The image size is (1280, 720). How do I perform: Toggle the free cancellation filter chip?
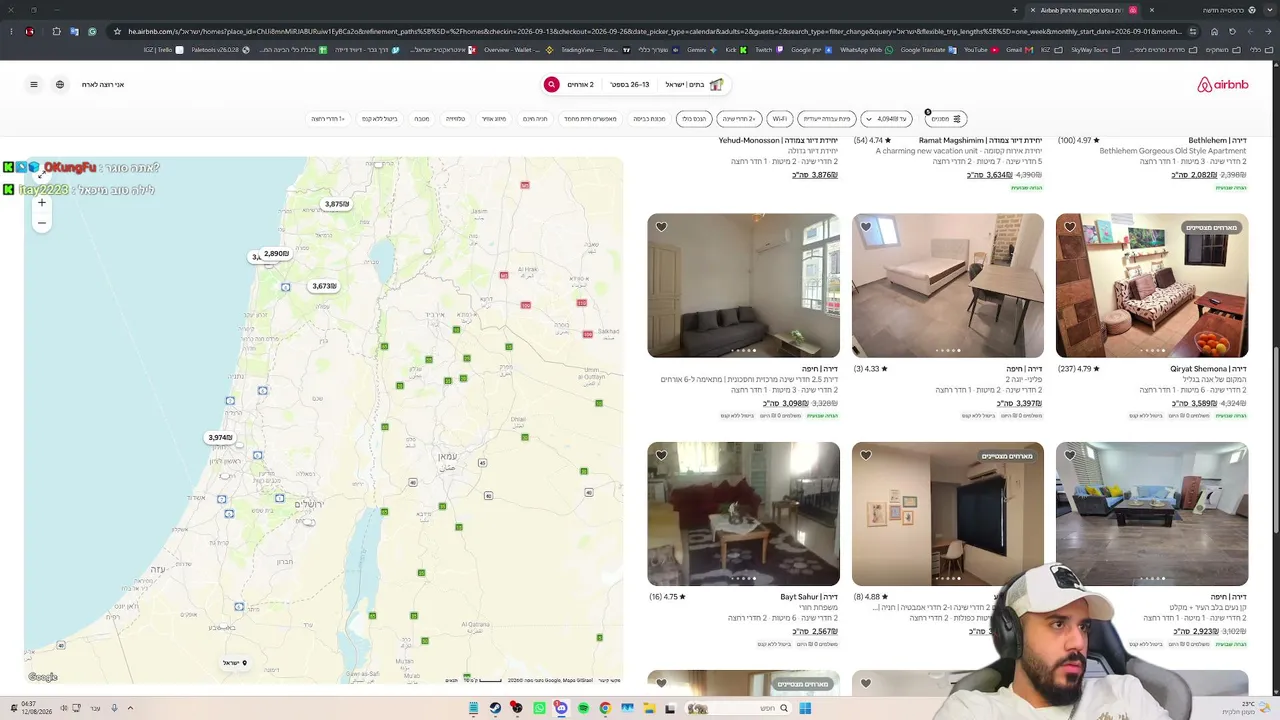pyautogui.click(x=379, y=119)
